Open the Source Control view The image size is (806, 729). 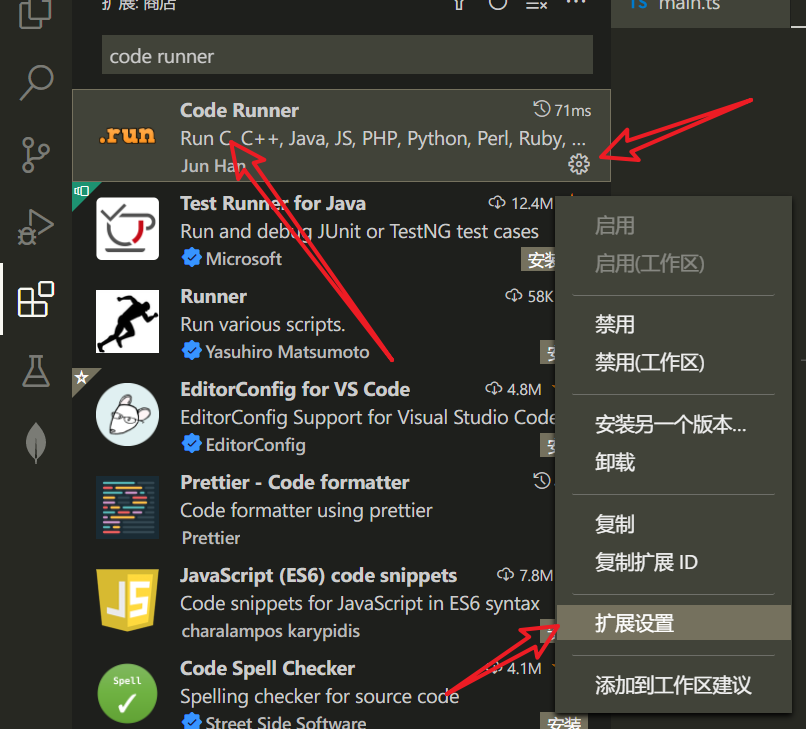(36, 154)
